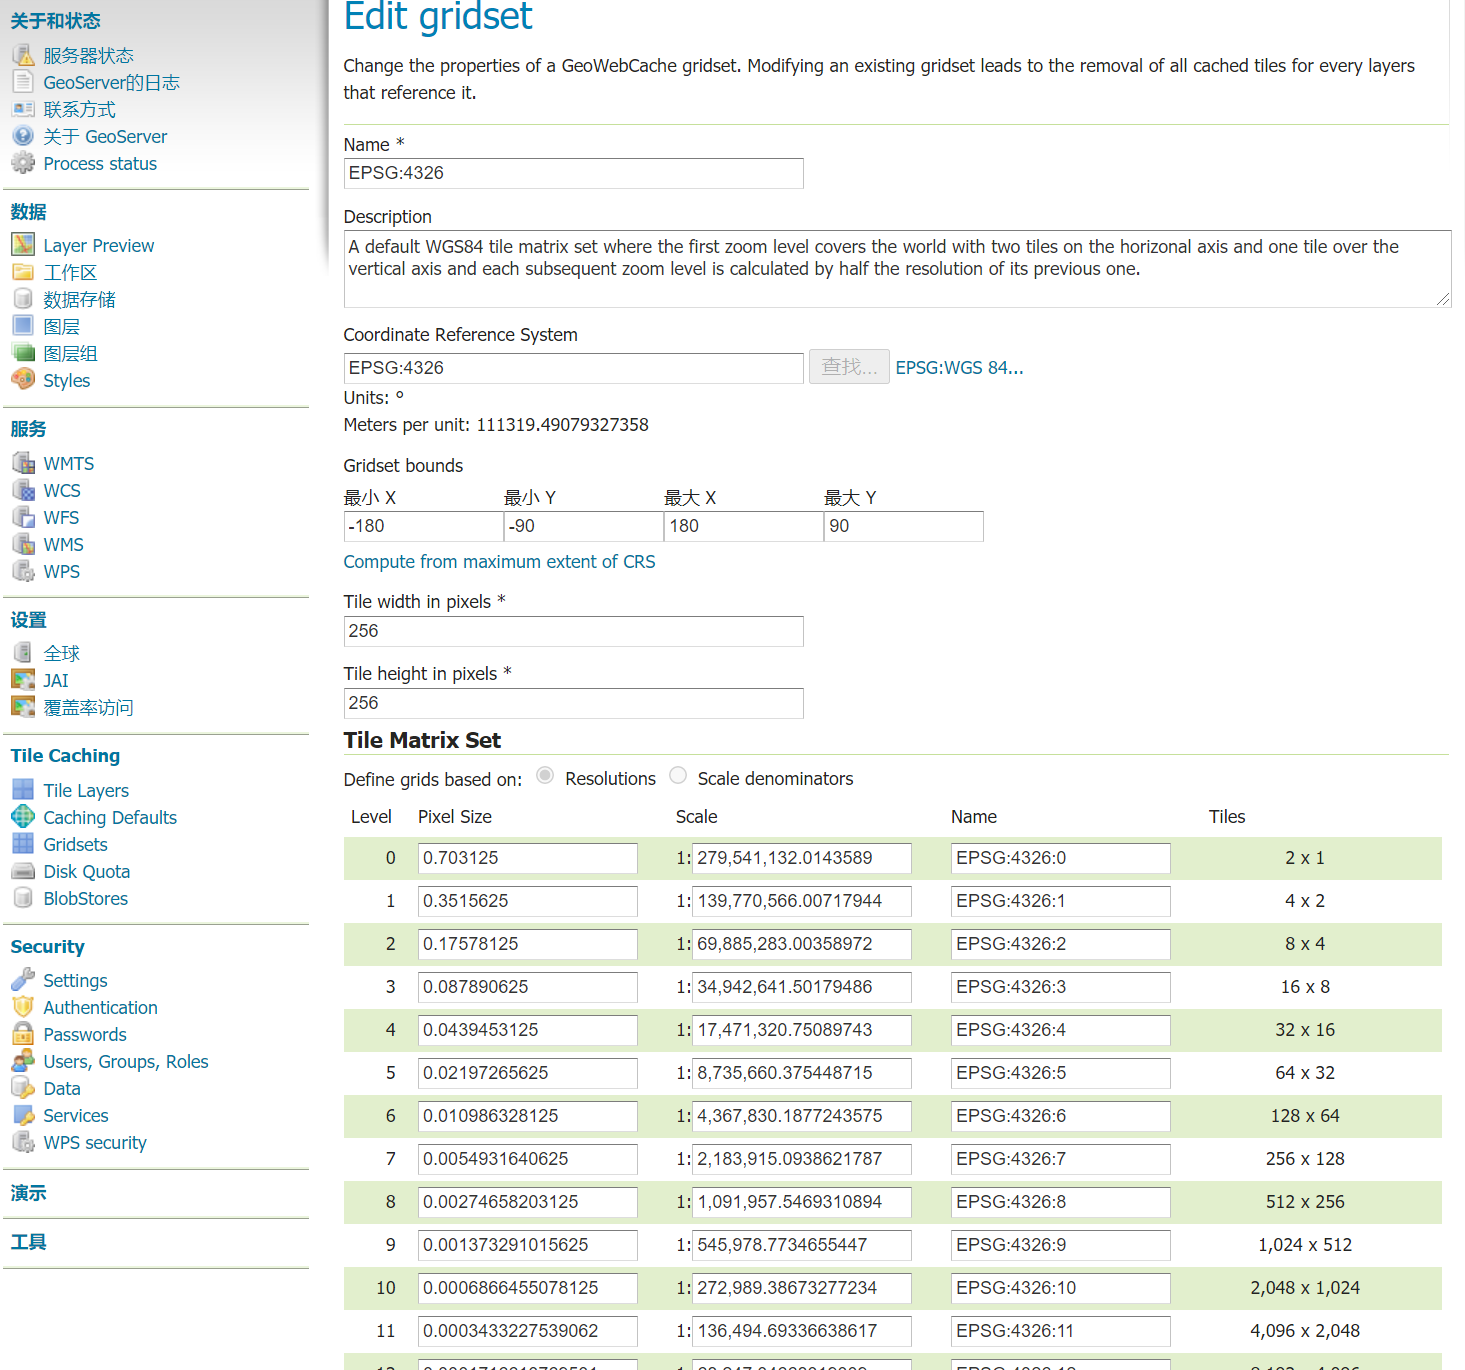Click Compute from maximum extent of CRS
This screenshot has width=1465, height=1370.
coord(499,562)
